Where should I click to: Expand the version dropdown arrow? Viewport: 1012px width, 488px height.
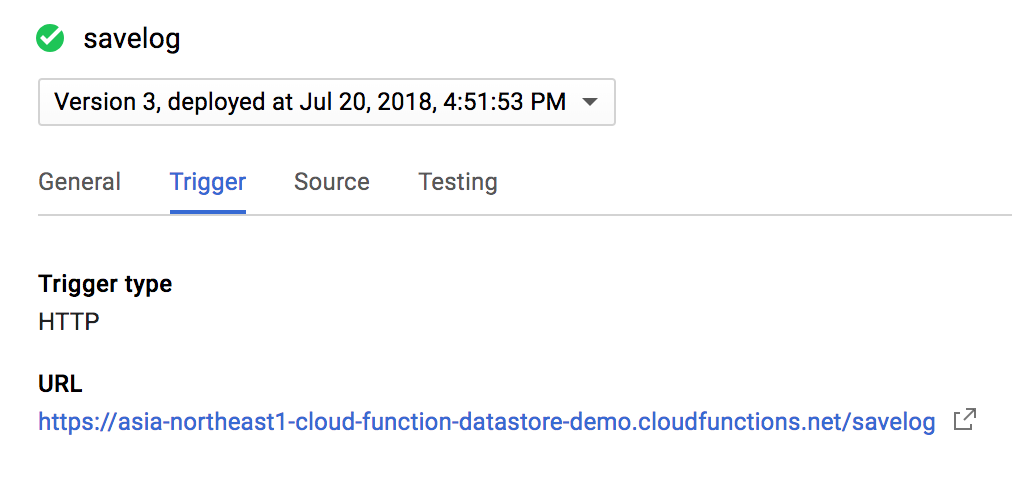coord(590,102)
